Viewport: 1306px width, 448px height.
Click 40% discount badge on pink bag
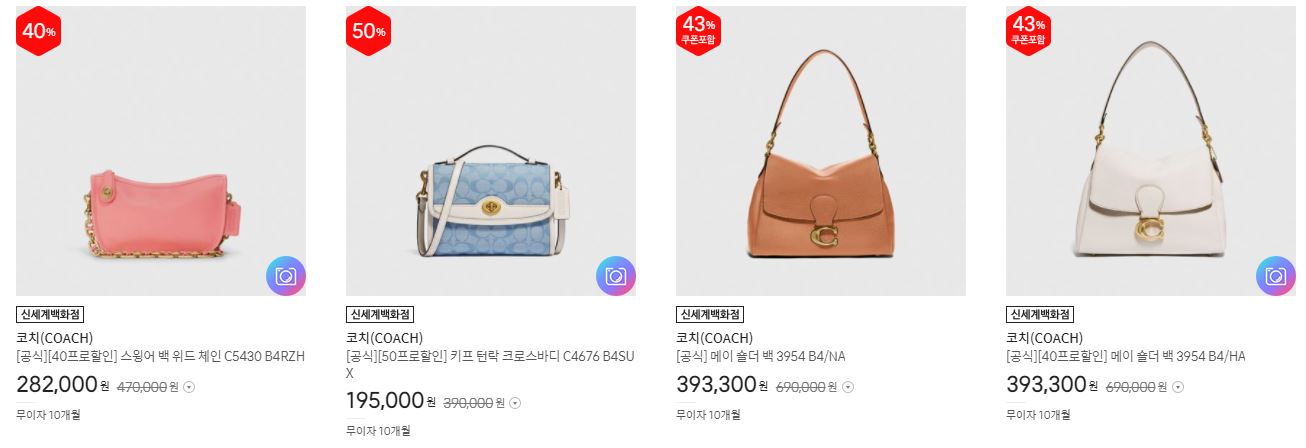click(x=39, y=31)
